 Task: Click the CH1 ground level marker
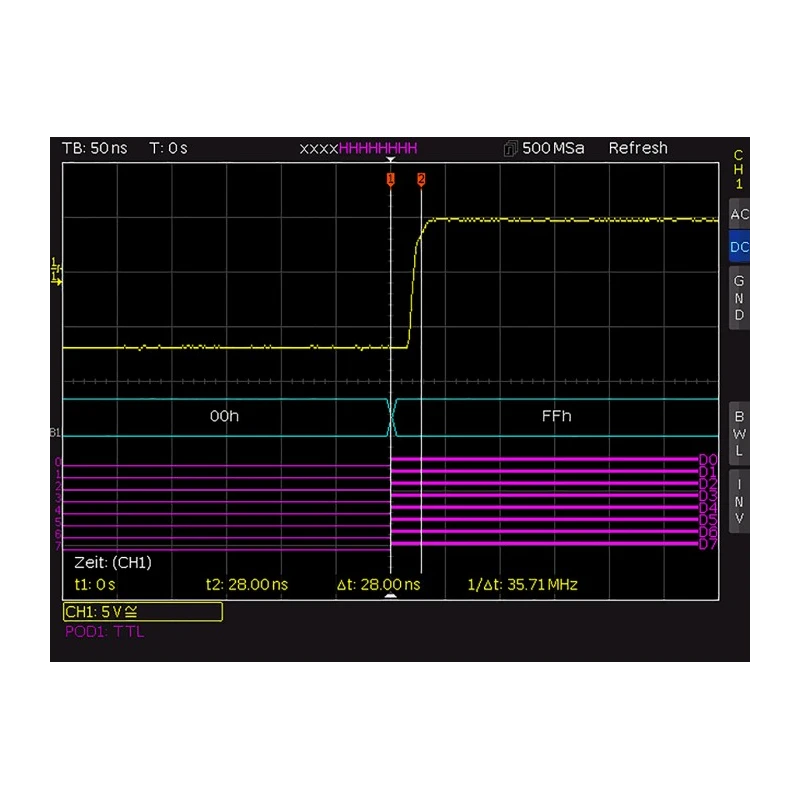(56, 279)
